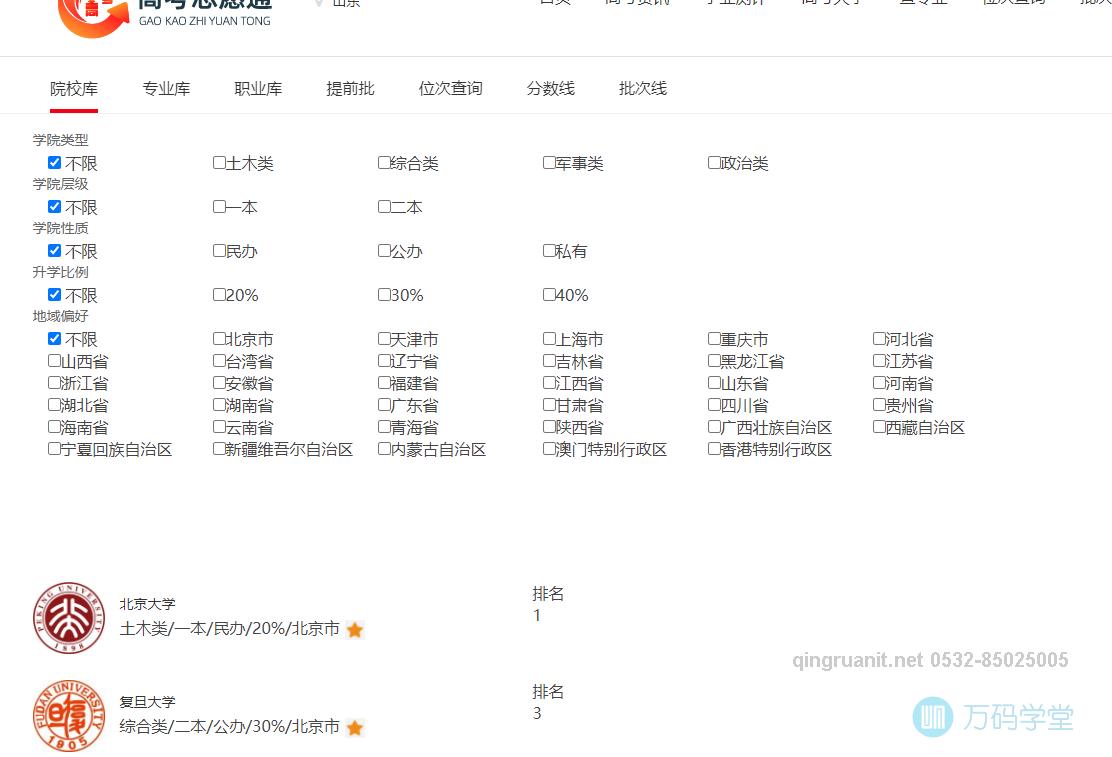The image size is (1112, 757).
Task: Switch to the 职业库 tab
Action: 258,88
